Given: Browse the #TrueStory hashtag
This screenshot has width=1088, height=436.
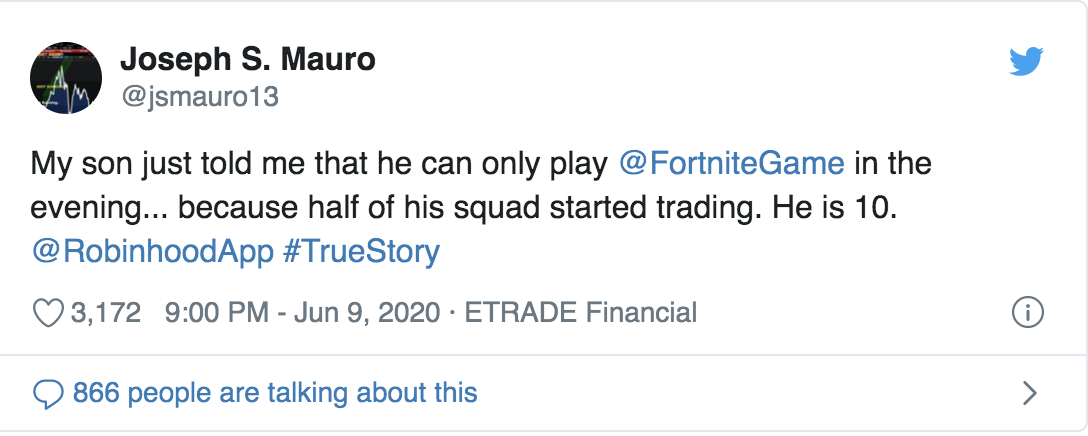Looking at the screenshot, I should coord(362,251).
